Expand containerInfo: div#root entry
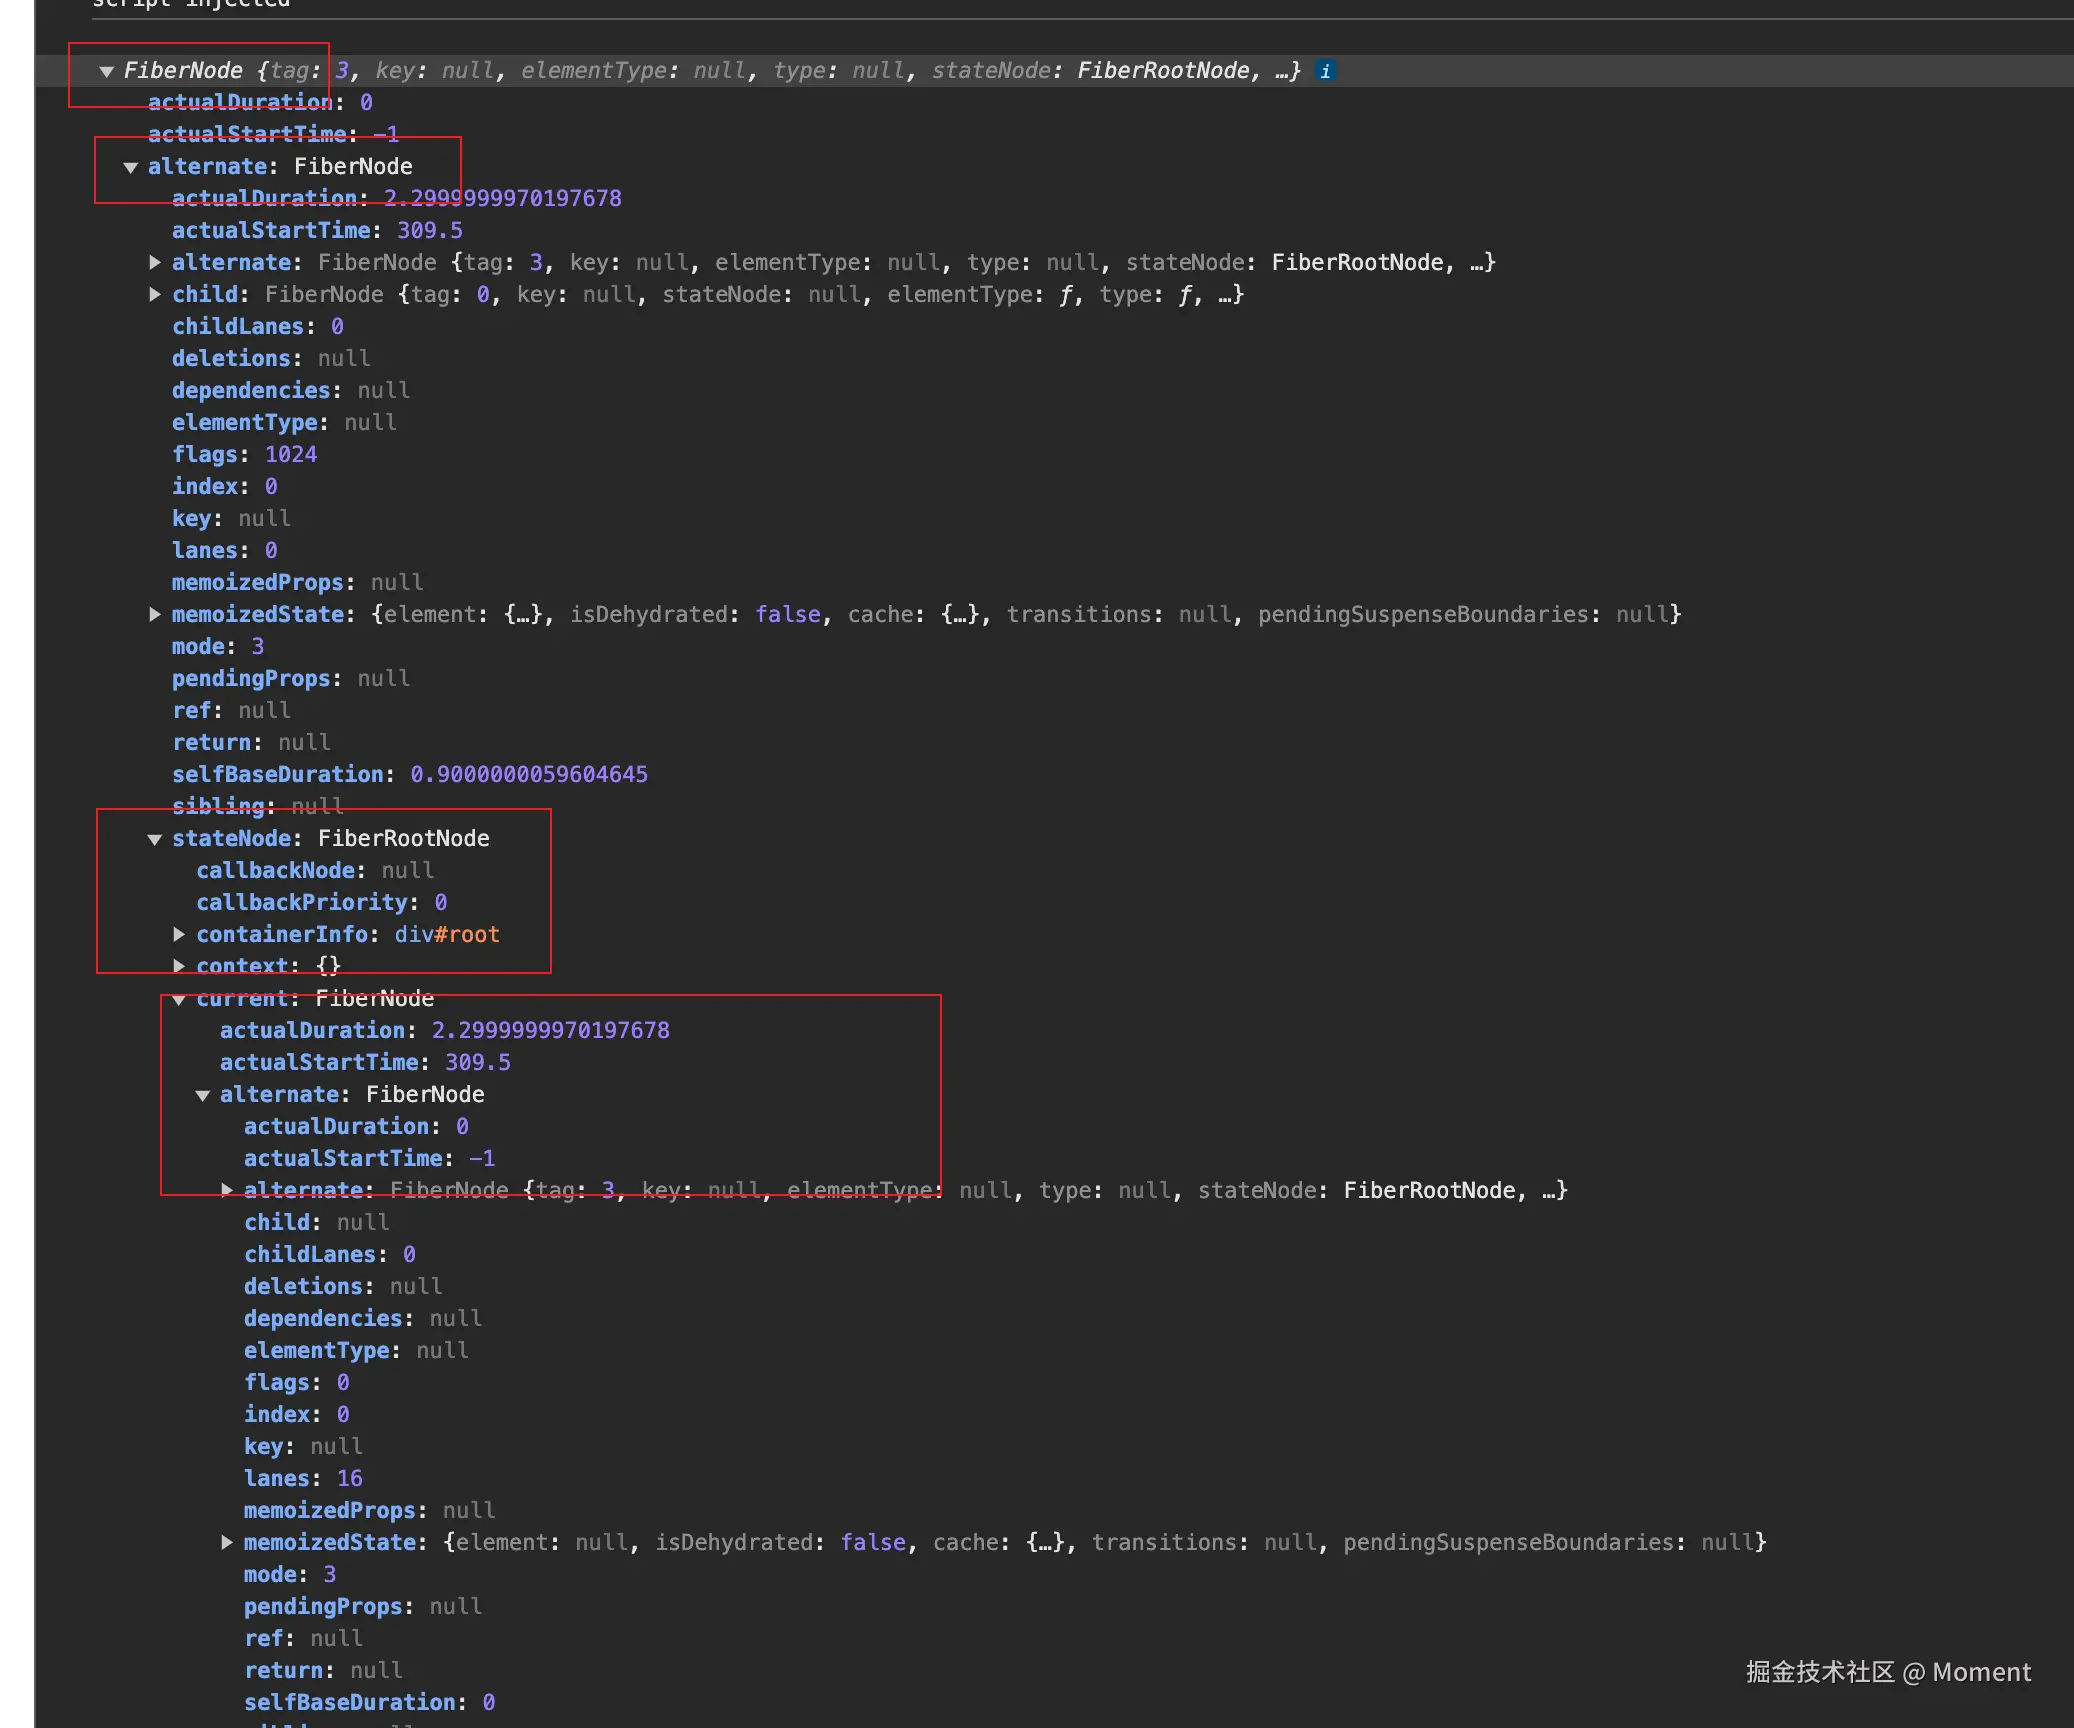Image resolution: width=2074 pixels, height=1728 pixels. (x=179, y=935)
